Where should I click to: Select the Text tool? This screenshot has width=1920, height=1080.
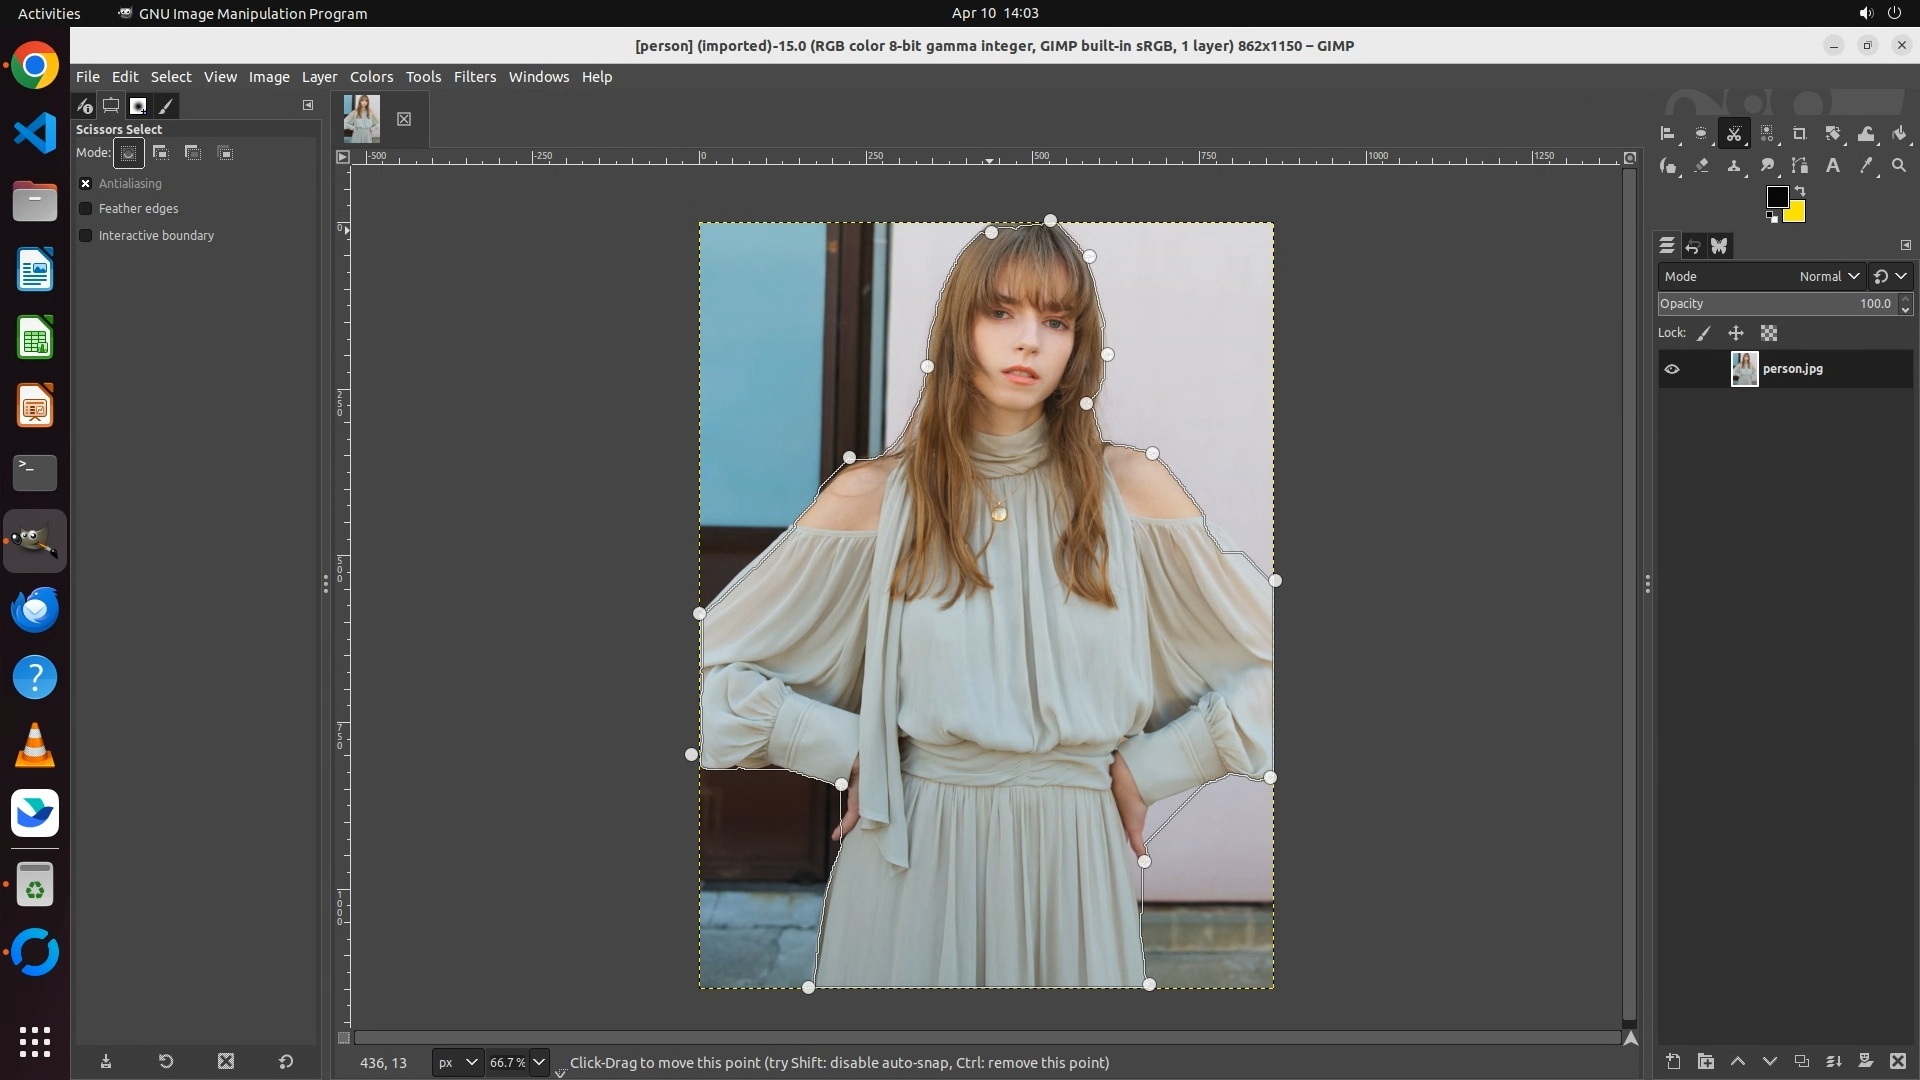pos(1833,166)
